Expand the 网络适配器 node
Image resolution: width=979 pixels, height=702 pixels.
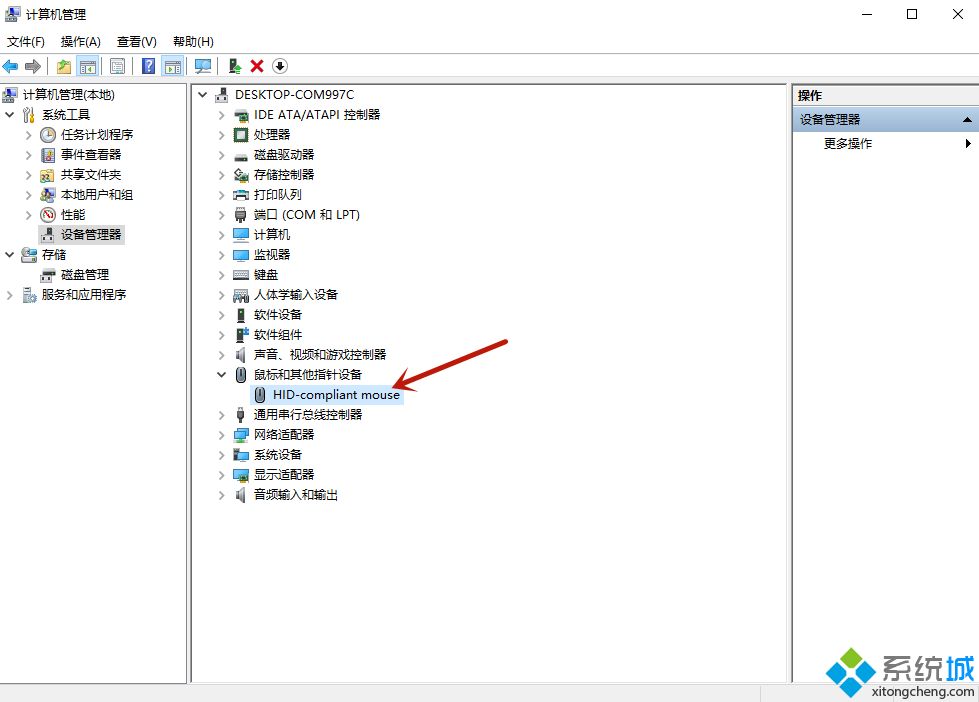coord(222,434)
